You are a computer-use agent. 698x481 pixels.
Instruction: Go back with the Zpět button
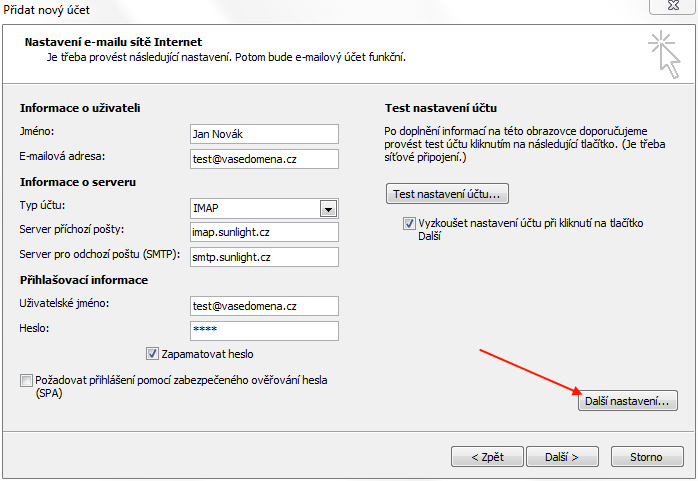point(487,457)
